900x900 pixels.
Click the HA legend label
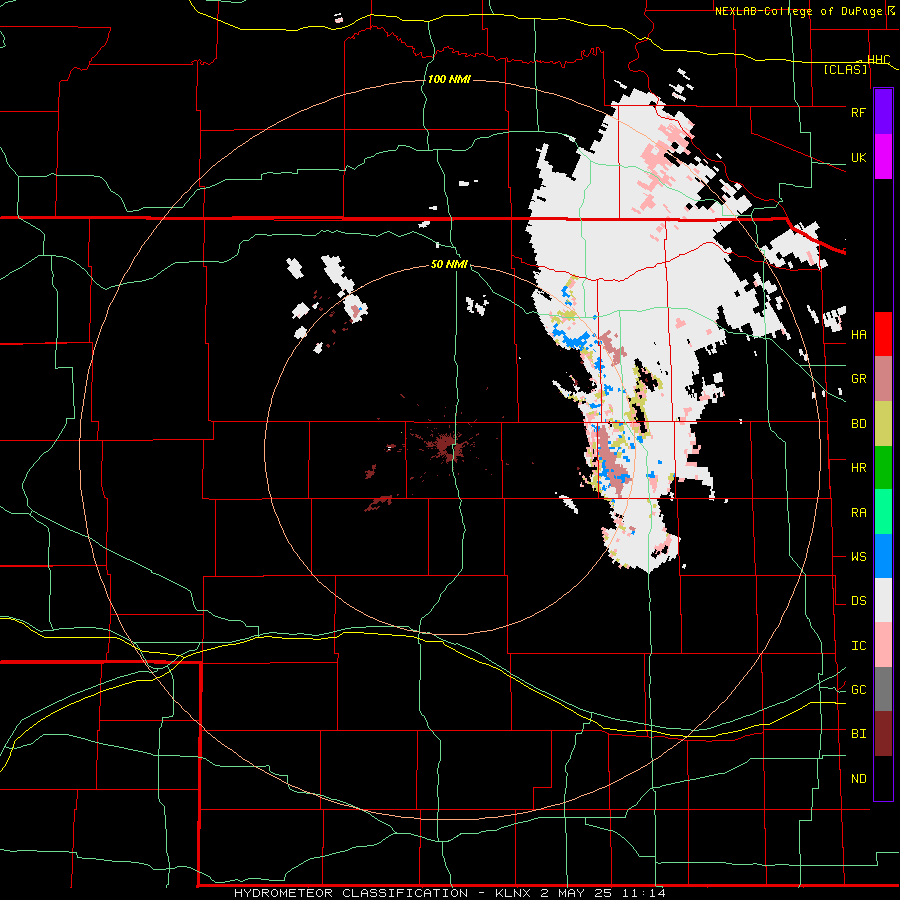coord(858,335)
